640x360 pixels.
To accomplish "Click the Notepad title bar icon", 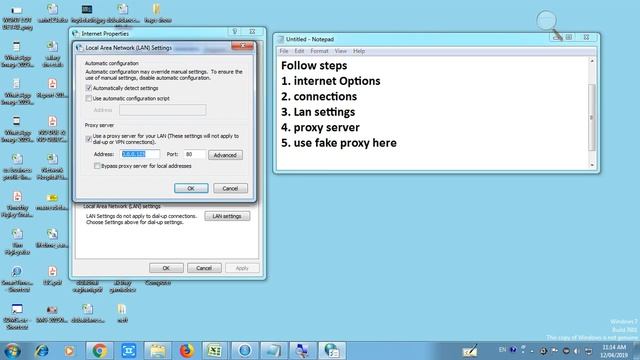I will coord(280,39).
